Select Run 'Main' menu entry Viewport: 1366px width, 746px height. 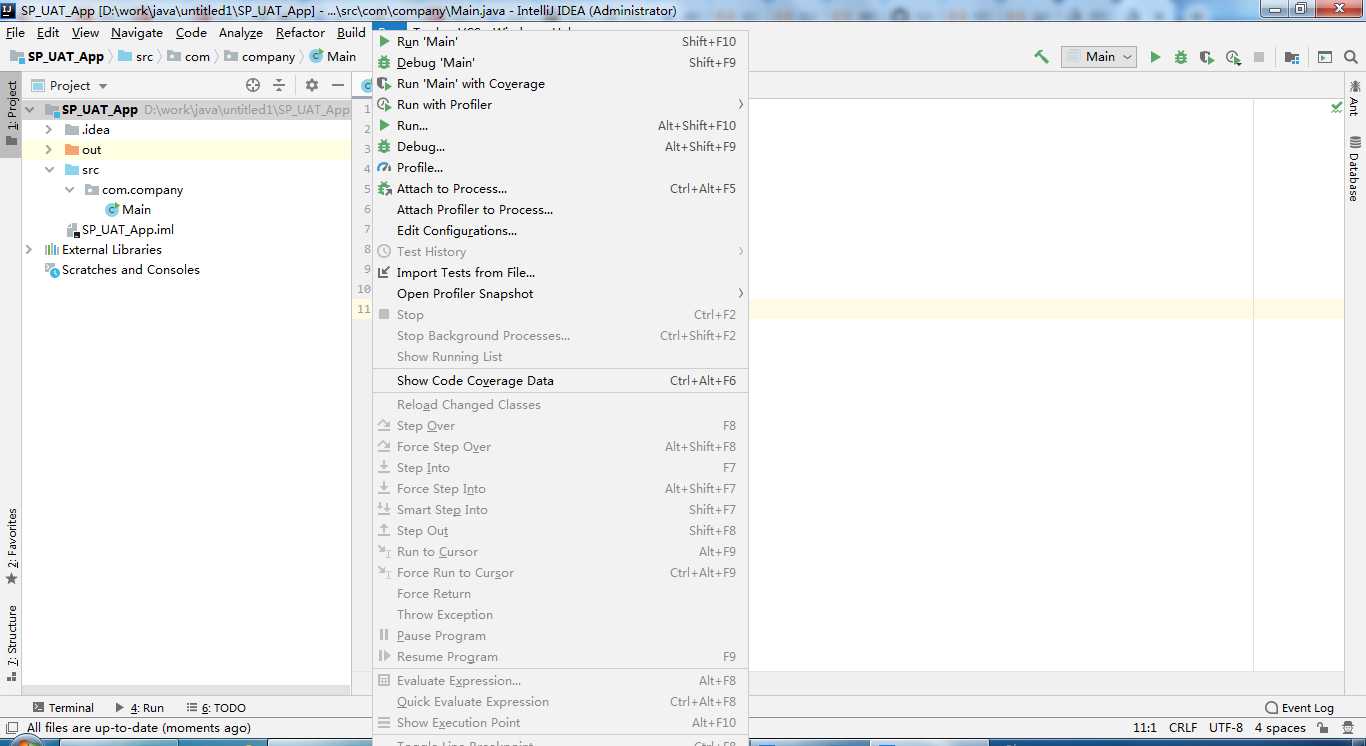click(x=560, y=41)
